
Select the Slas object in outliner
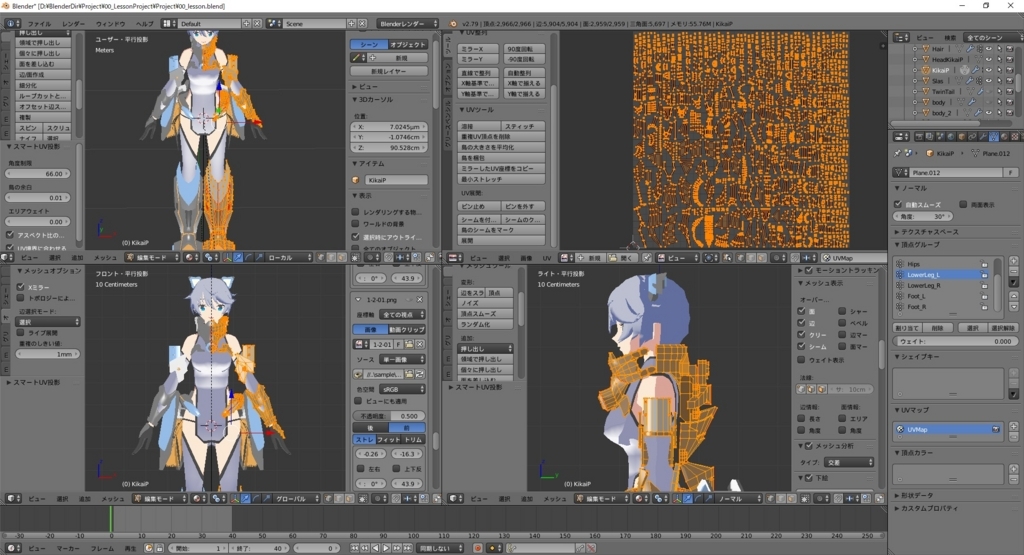point(938,81)
